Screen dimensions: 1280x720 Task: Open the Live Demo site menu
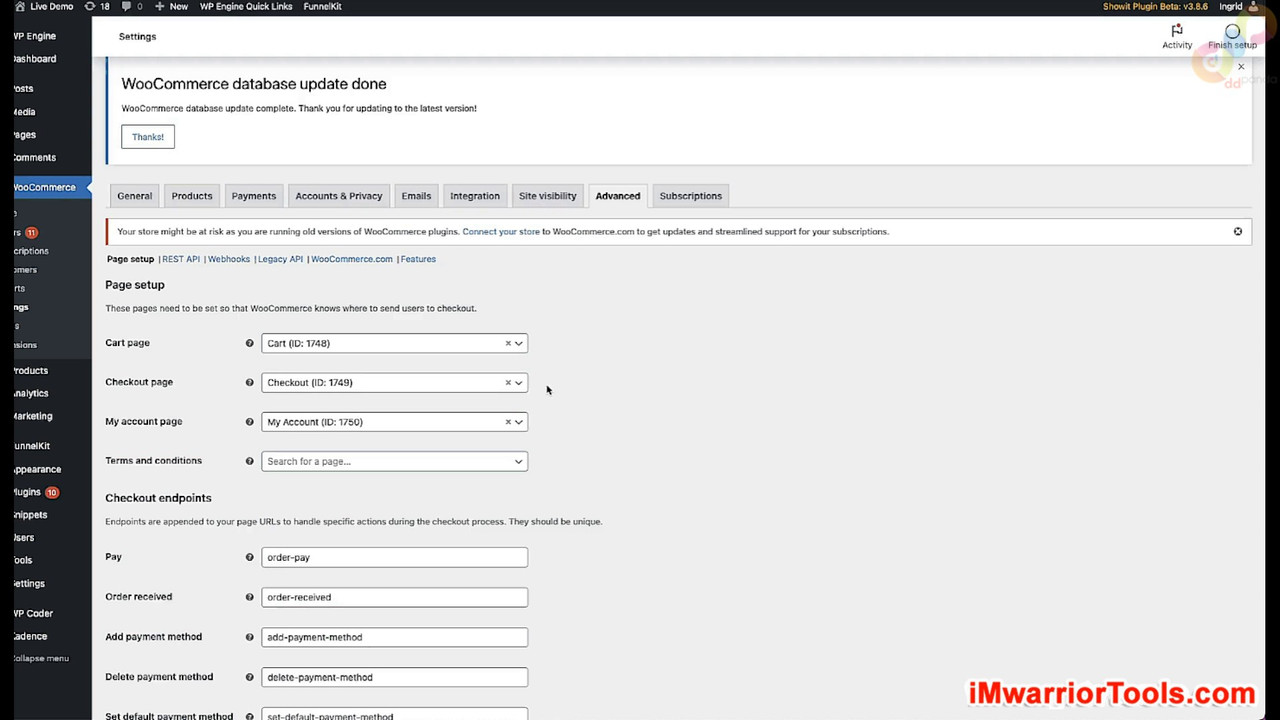[45, 6]
